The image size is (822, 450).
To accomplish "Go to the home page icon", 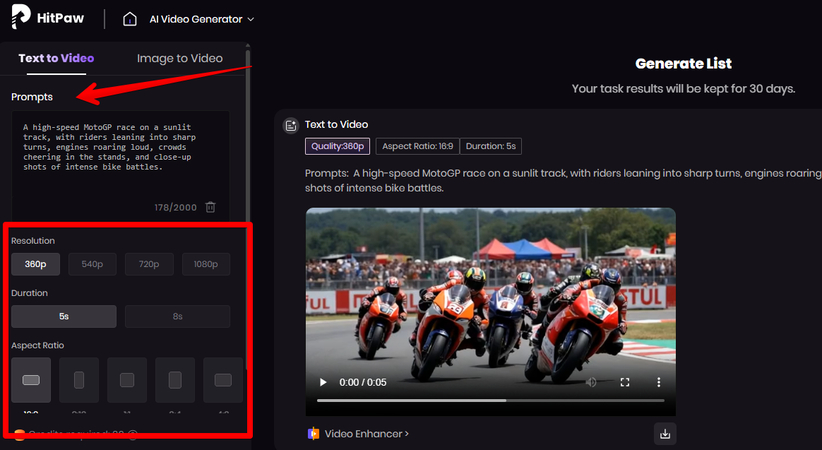I will [x=129, y=19].
